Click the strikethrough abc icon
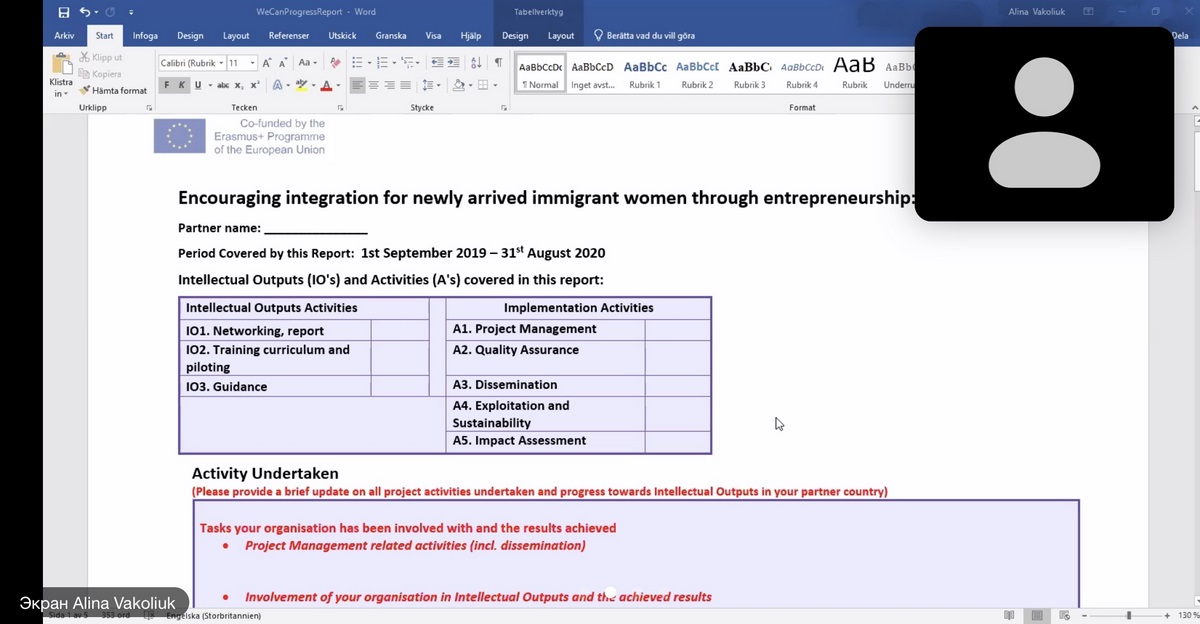Viewport: 1200px width, 624px height. (x=223, y=85)
